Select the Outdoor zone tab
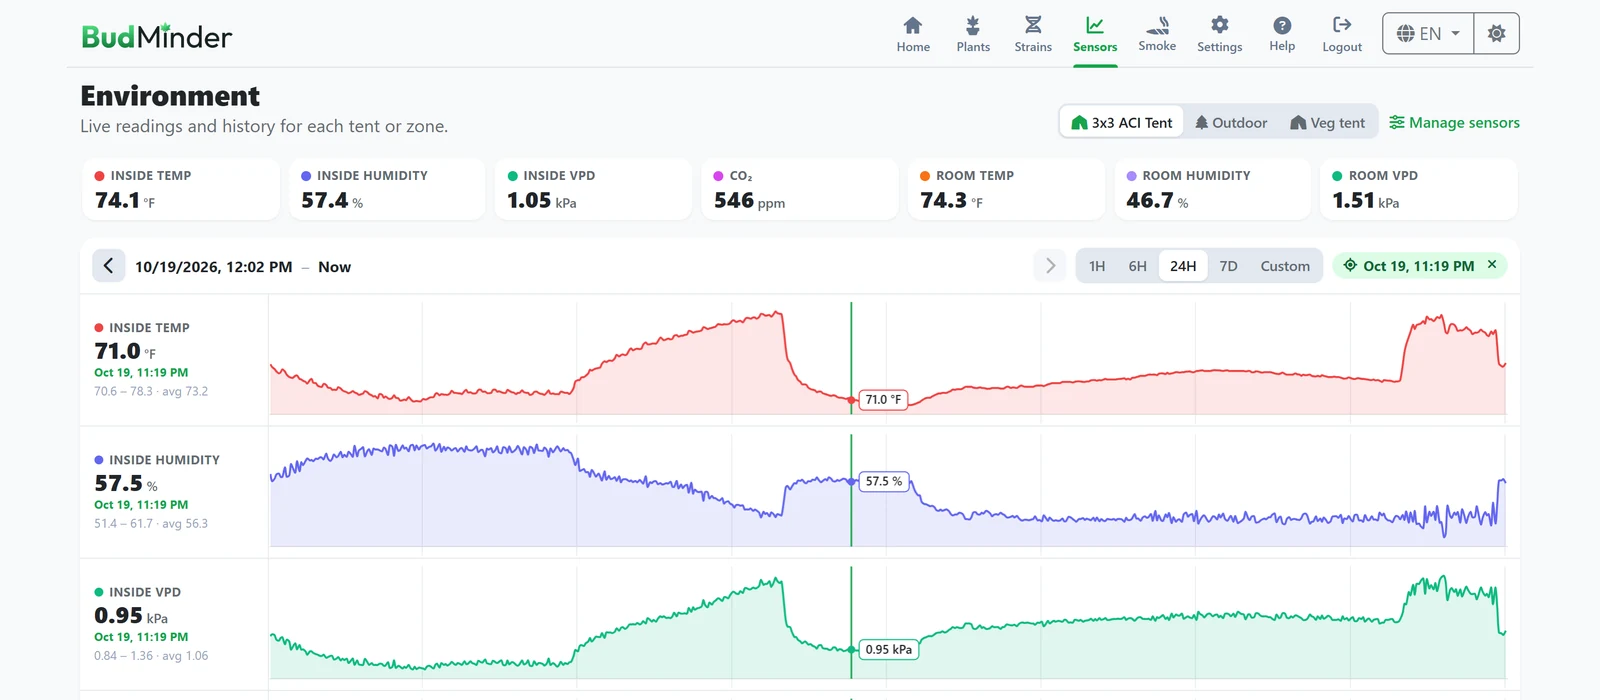The width and height of the screenshot is (1600, 700). [1231, 123]
